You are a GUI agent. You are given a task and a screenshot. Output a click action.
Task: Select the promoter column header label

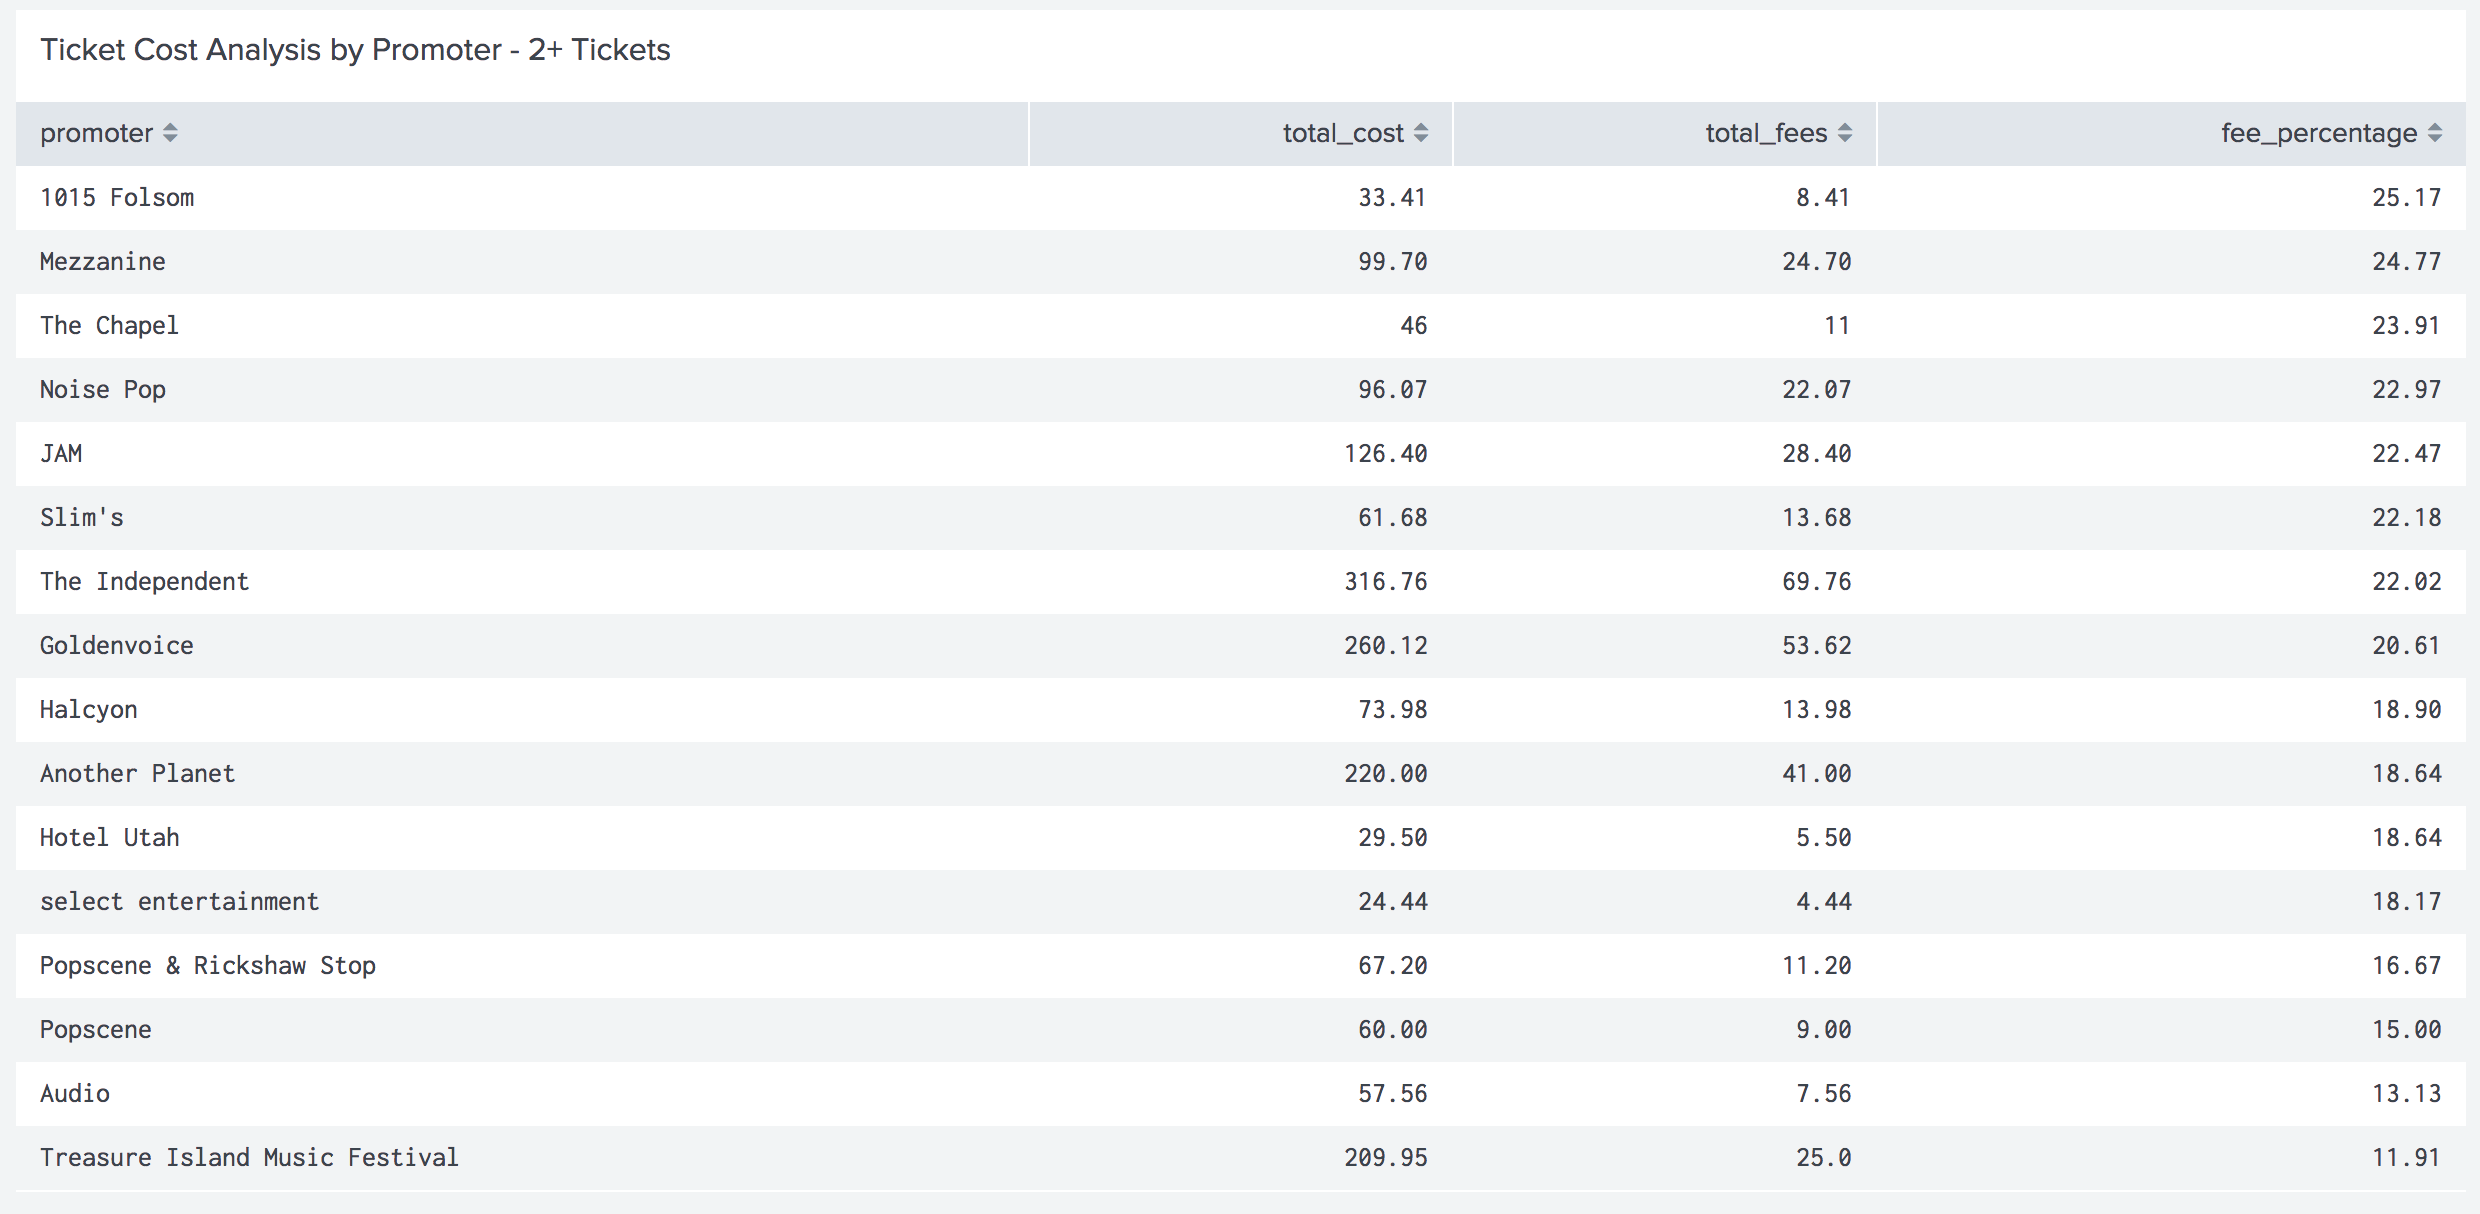coord(97,133)
